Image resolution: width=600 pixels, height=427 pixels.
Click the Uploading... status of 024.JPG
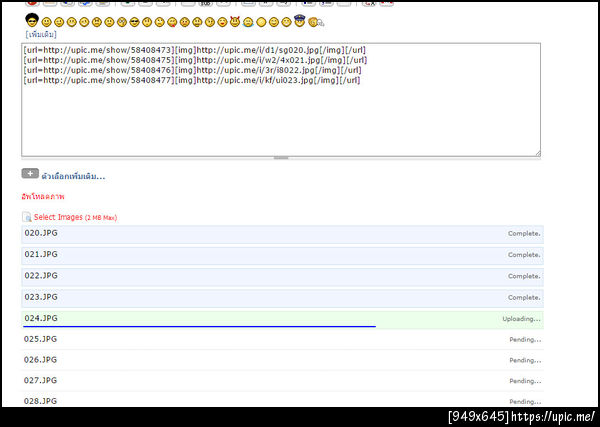pos(522,319)
